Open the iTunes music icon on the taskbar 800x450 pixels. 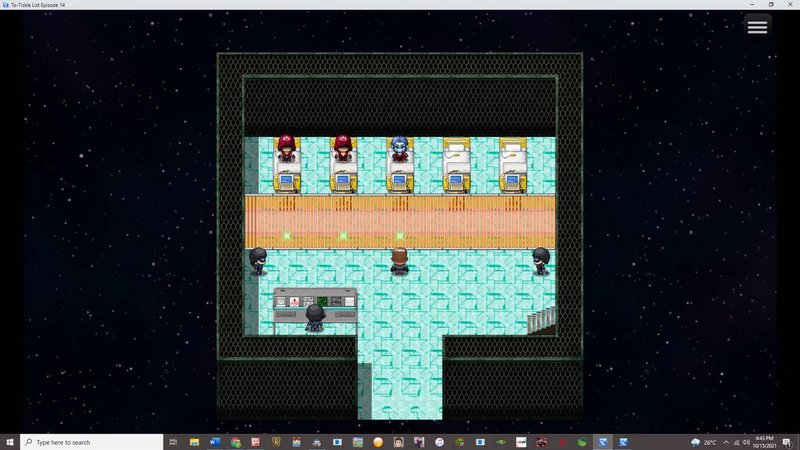(x=439, y=442)
